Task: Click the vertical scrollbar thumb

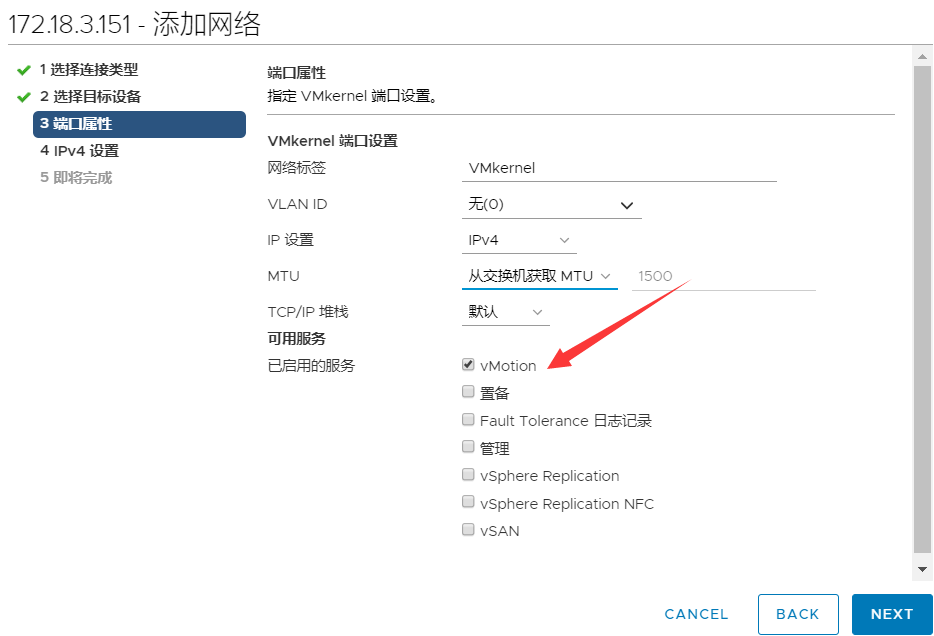Action: point(922,310)
